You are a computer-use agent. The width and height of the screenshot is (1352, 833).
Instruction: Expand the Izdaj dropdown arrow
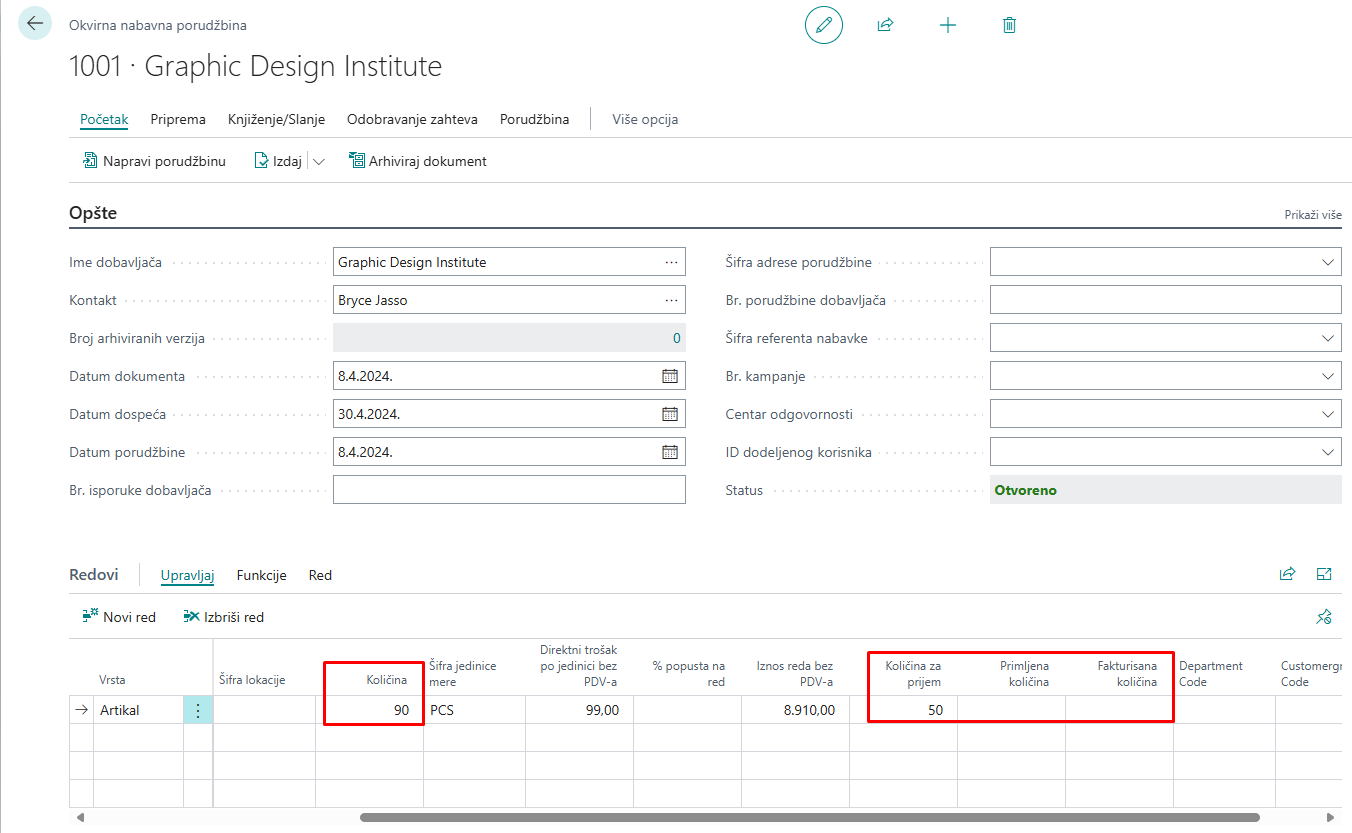(x=319, y=161)
